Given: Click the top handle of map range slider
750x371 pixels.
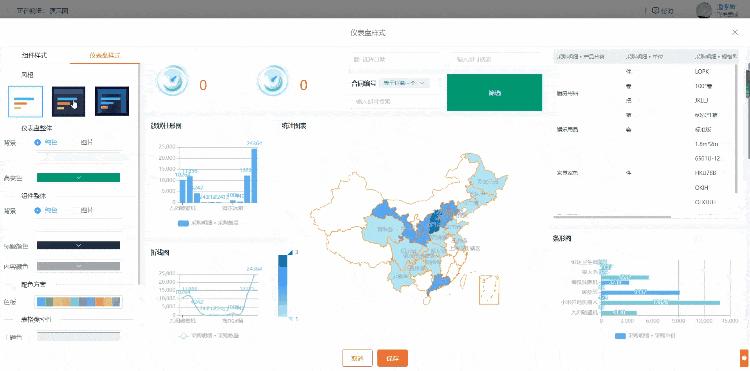Looking at the screenshot, I should [x=289, y=251].
